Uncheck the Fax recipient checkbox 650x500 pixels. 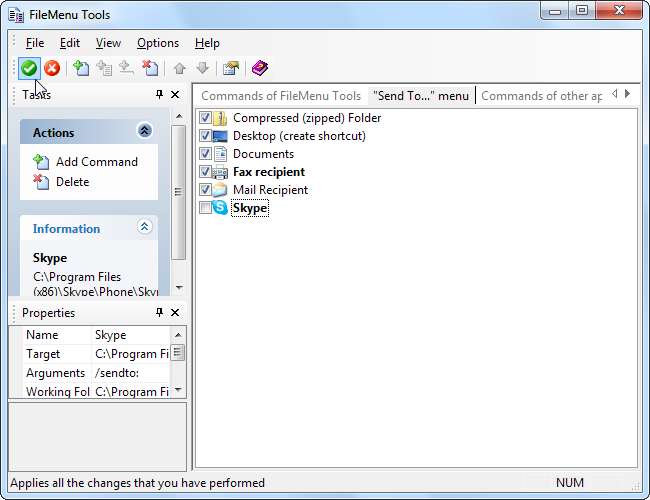[x=205, y=171]
